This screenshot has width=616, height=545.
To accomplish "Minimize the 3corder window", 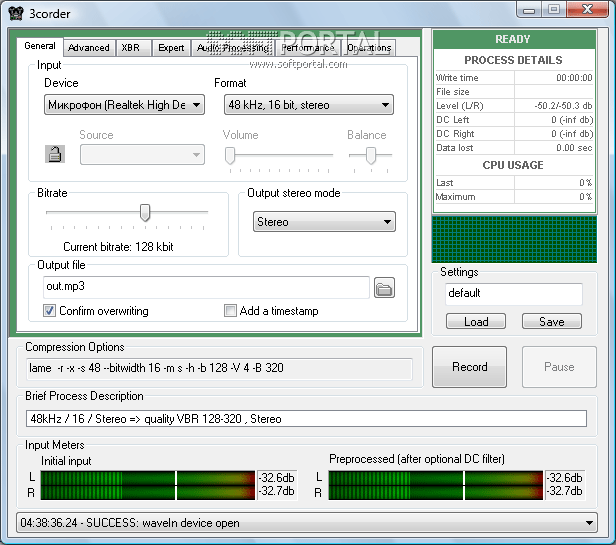I will click(529, 10).
